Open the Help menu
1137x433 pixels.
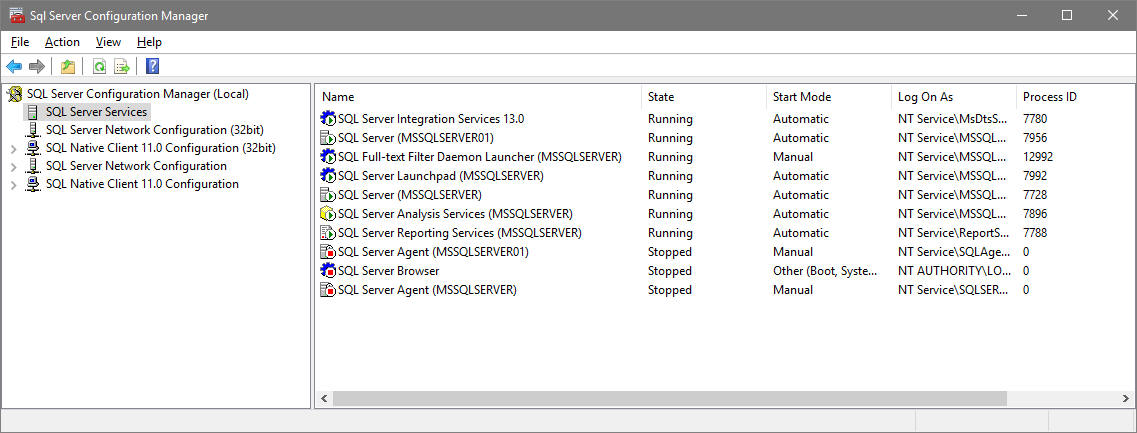pos(149,42)
